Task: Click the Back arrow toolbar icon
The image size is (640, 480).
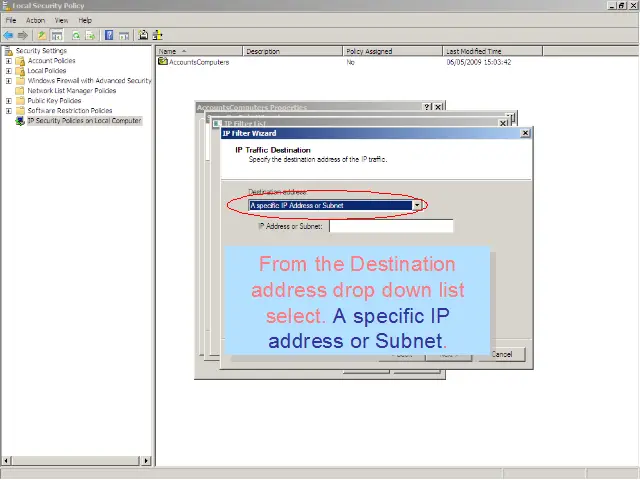Action: [8, 35]
